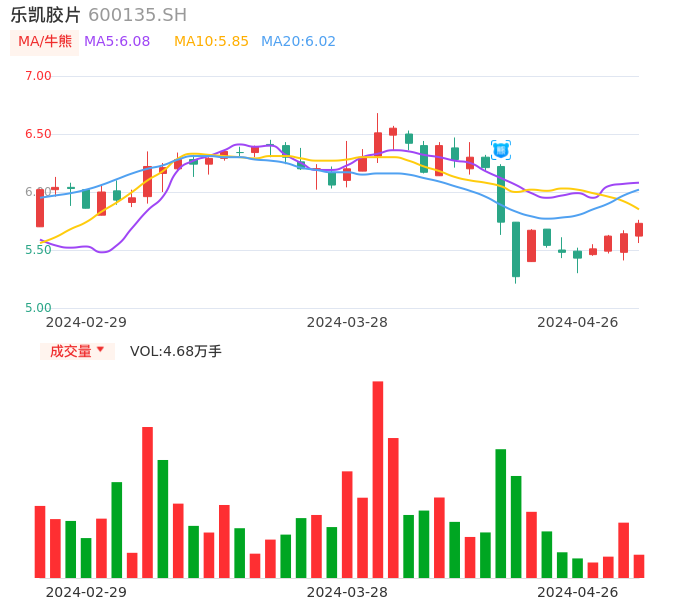Click the tallest red volume bar
This screenshot has width=686, height=606.
(378, 480)
